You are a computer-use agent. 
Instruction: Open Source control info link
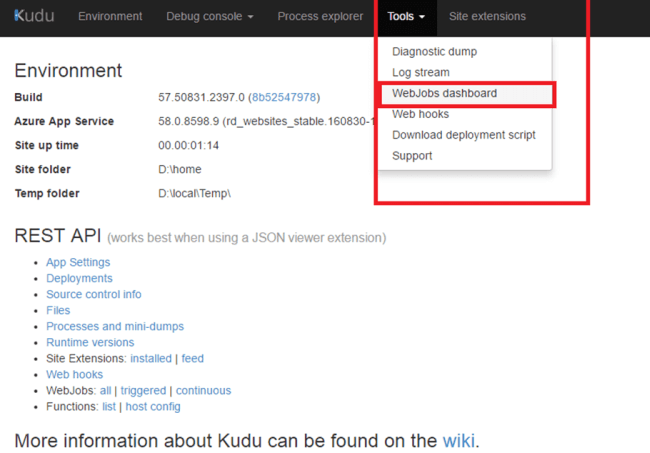(94, 295)
